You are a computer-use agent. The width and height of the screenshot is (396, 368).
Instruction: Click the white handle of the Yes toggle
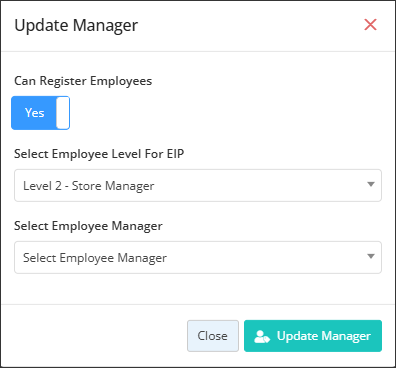(x=63, y=113)
